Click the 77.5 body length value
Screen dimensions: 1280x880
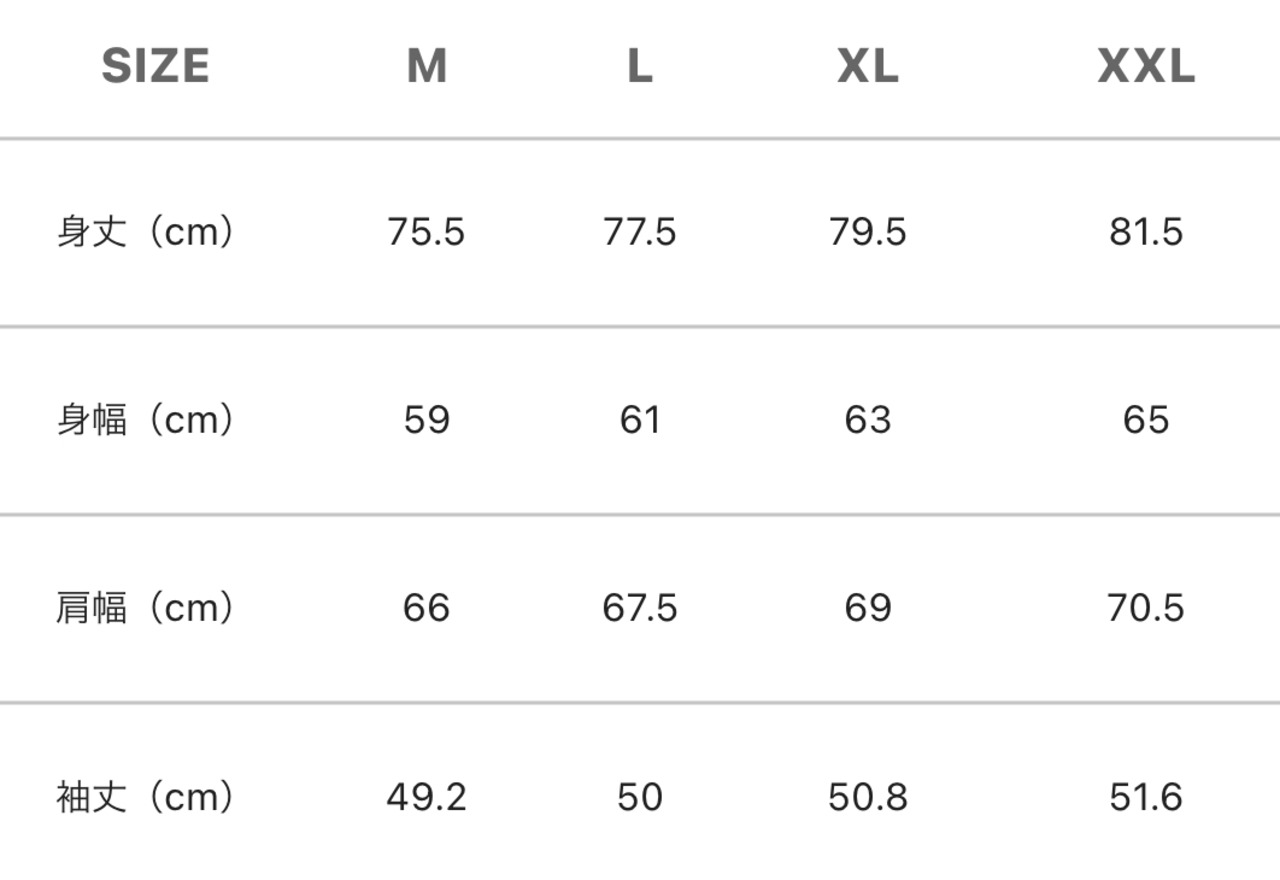(640, 232)
